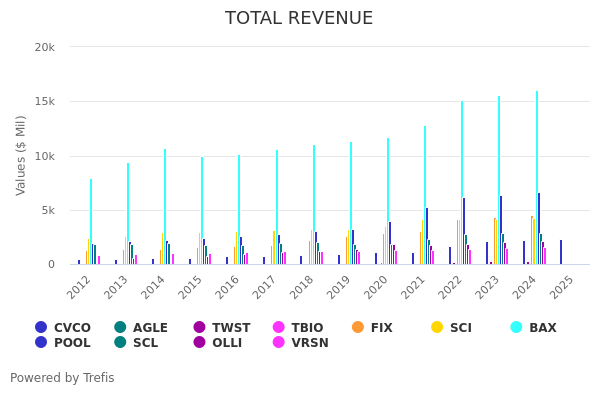Click the VRSN legend entry
600x400 pixels.
(300, 343)
